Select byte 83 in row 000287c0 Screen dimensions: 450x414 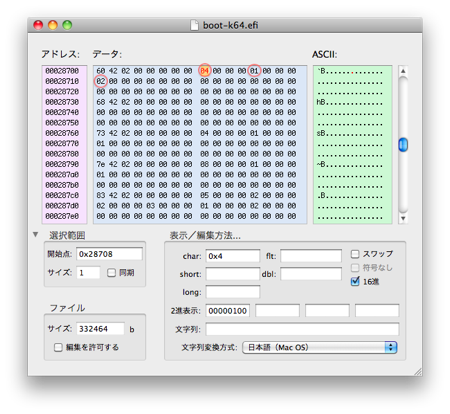(101, 195)
